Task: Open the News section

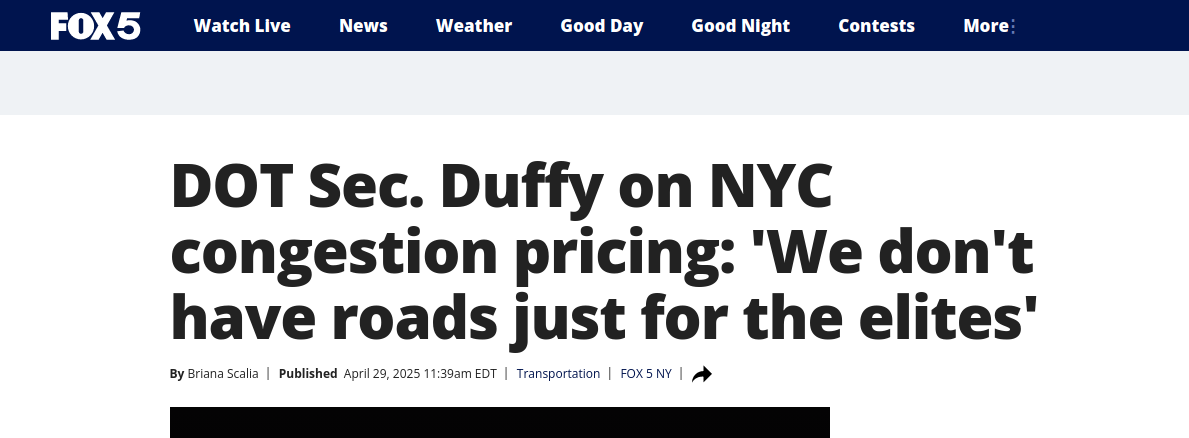Action: coord(363,26)
